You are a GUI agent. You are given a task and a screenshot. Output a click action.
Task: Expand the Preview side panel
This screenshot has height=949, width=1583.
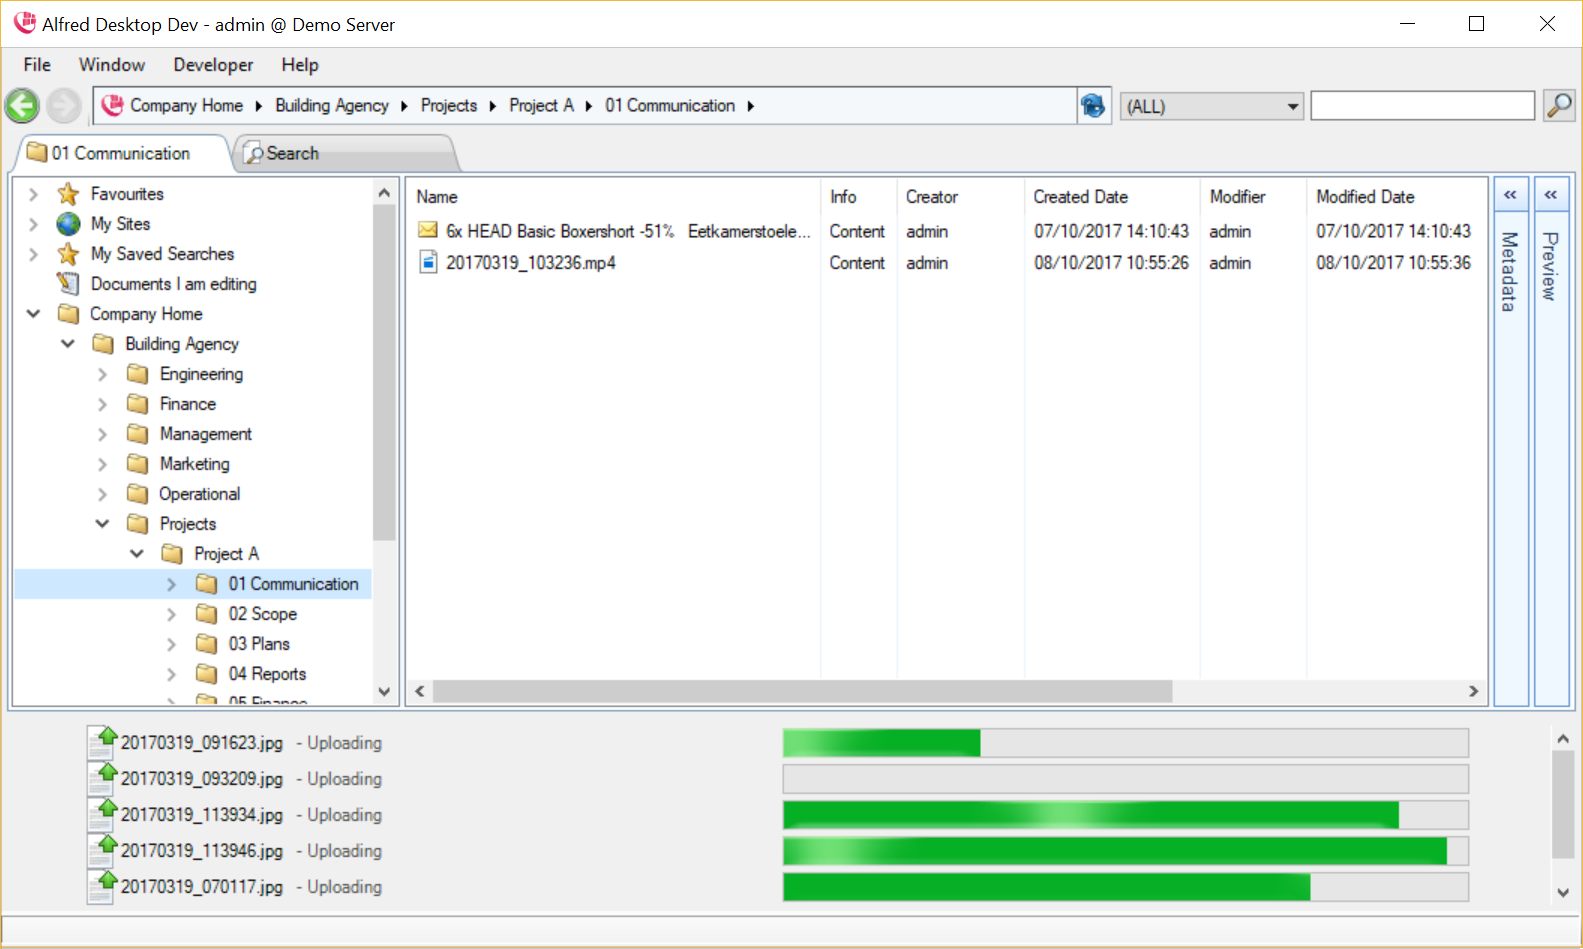(x=1550, y=195)
